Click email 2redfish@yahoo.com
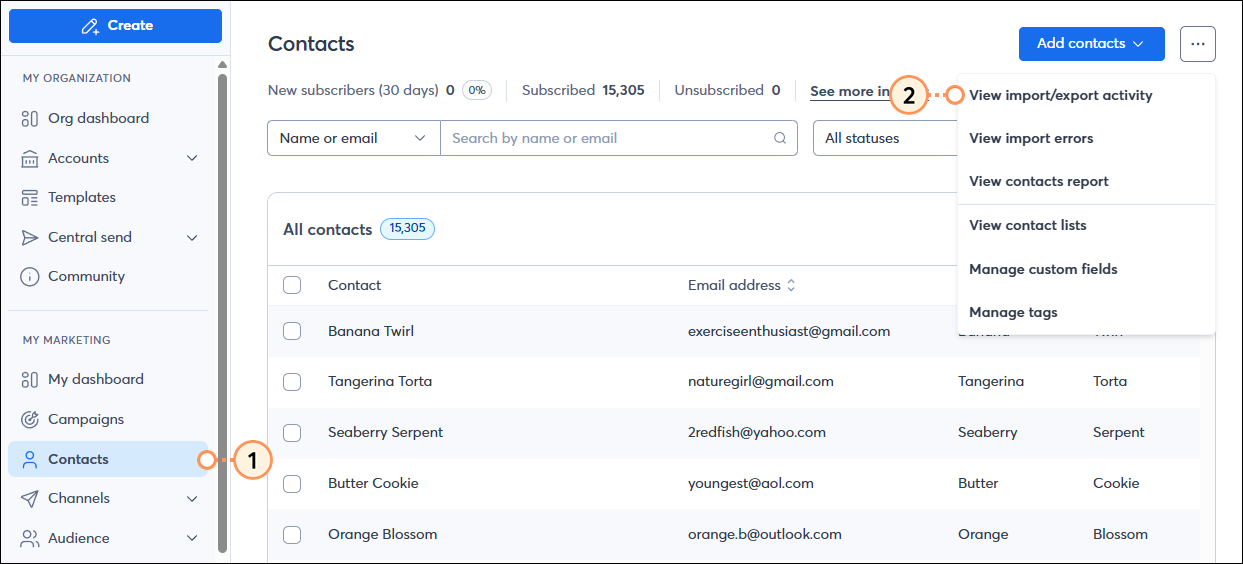This screenshot has width=1243, height=564. click(757, 432)
